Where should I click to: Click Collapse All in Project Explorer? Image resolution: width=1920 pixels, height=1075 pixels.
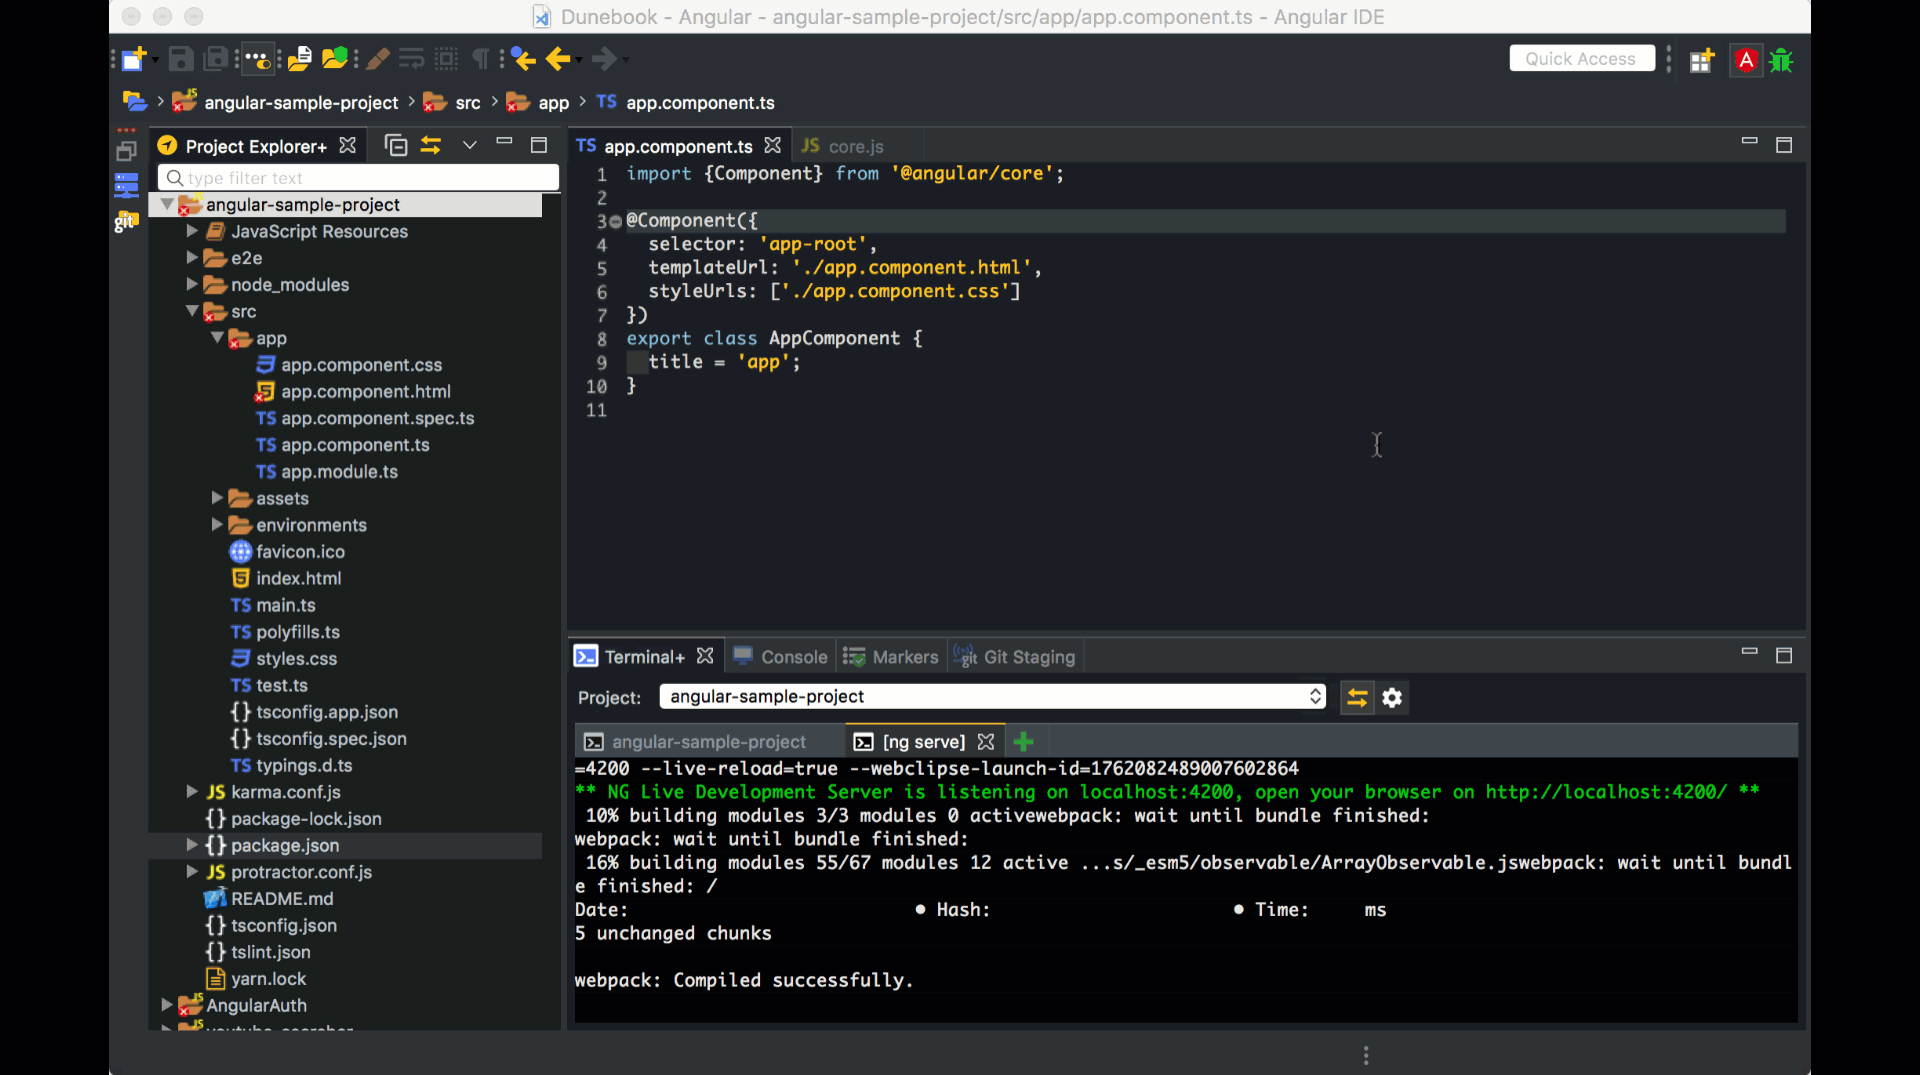tap(396, 146)
